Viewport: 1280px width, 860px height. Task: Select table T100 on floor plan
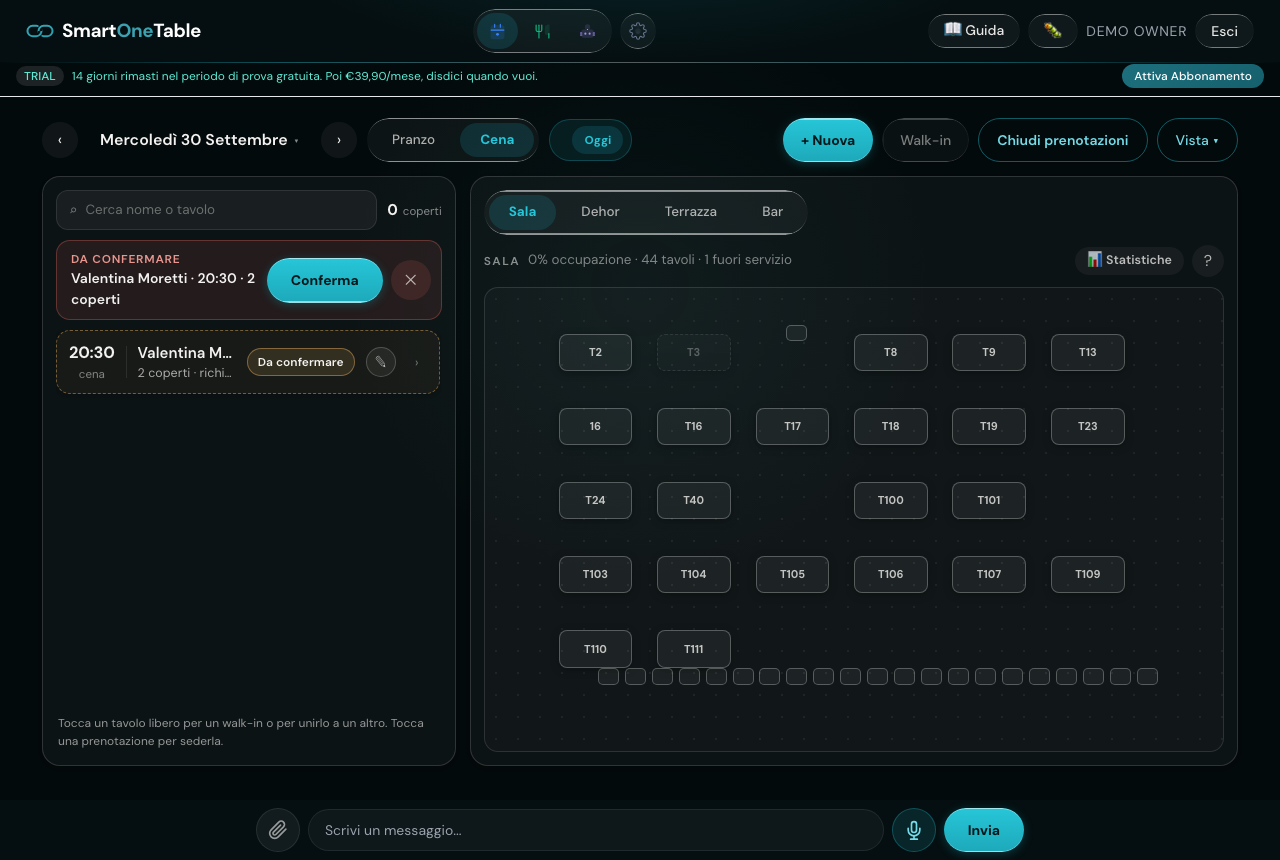pyautogui.click(x=891, y=500)
